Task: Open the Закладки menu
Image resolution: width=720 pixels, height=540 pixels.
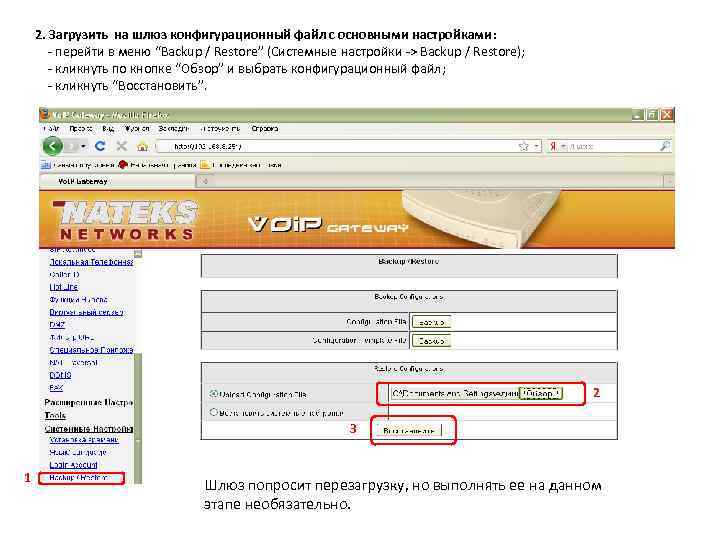Action: pos(174,129)
